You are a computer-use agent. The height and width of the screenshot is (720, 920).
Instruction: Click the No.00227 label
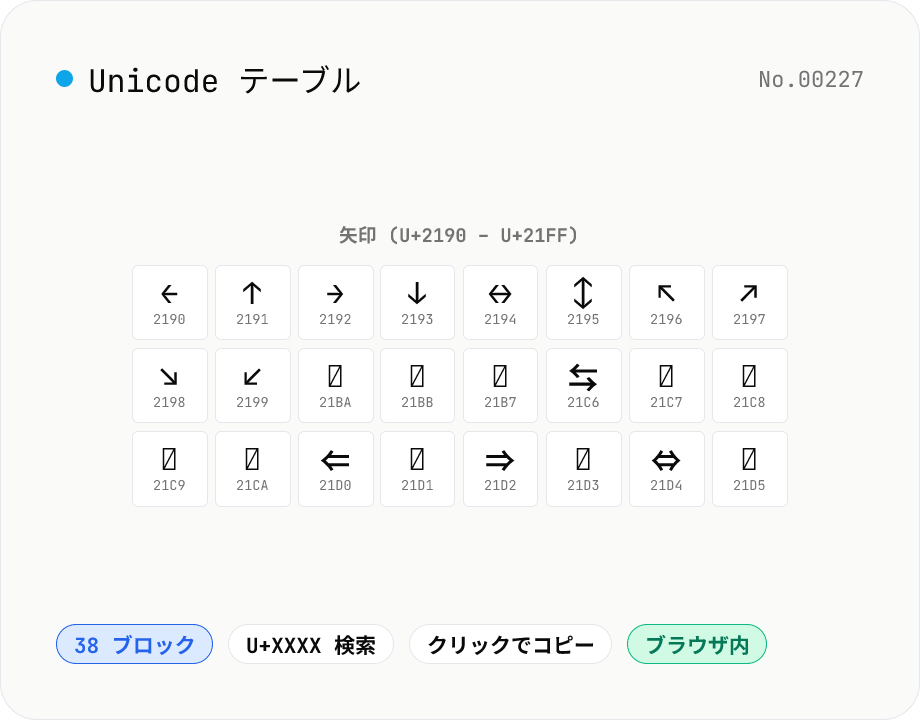(x=811, y=80)
